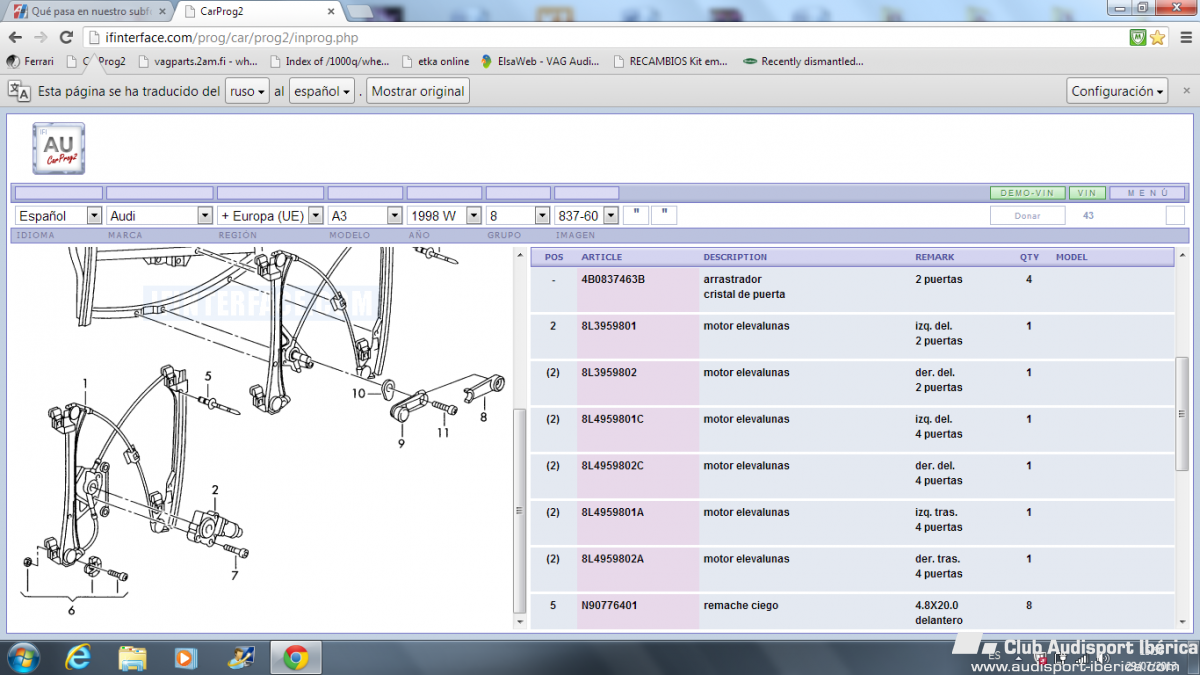Reload the page with refresh icon
Screen dimensions: 1200x675
[66, 37]
